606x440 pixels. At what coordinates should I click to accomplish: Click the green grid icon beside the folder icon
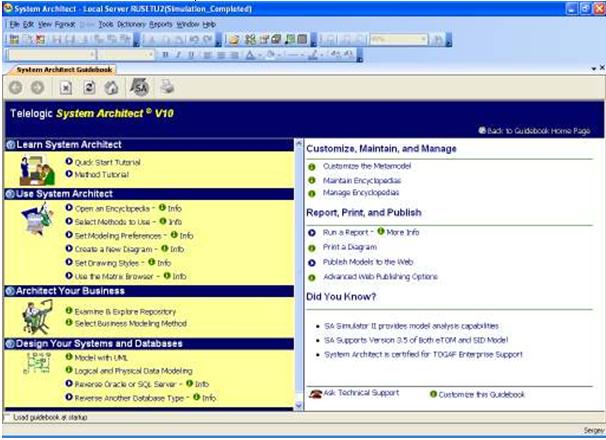250,39
